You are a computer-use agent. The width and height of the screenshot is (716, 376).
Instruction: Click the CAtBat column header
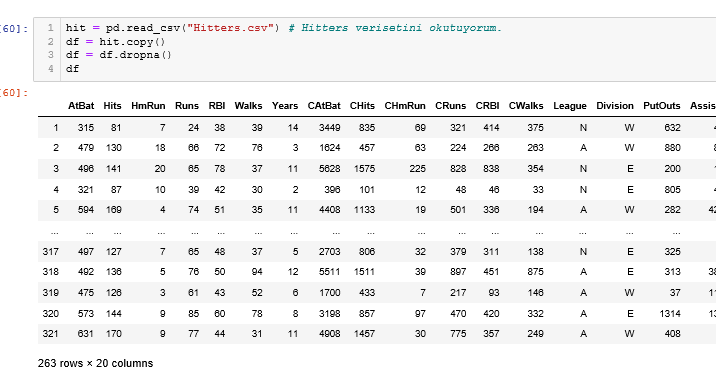(x=324, y=106)
